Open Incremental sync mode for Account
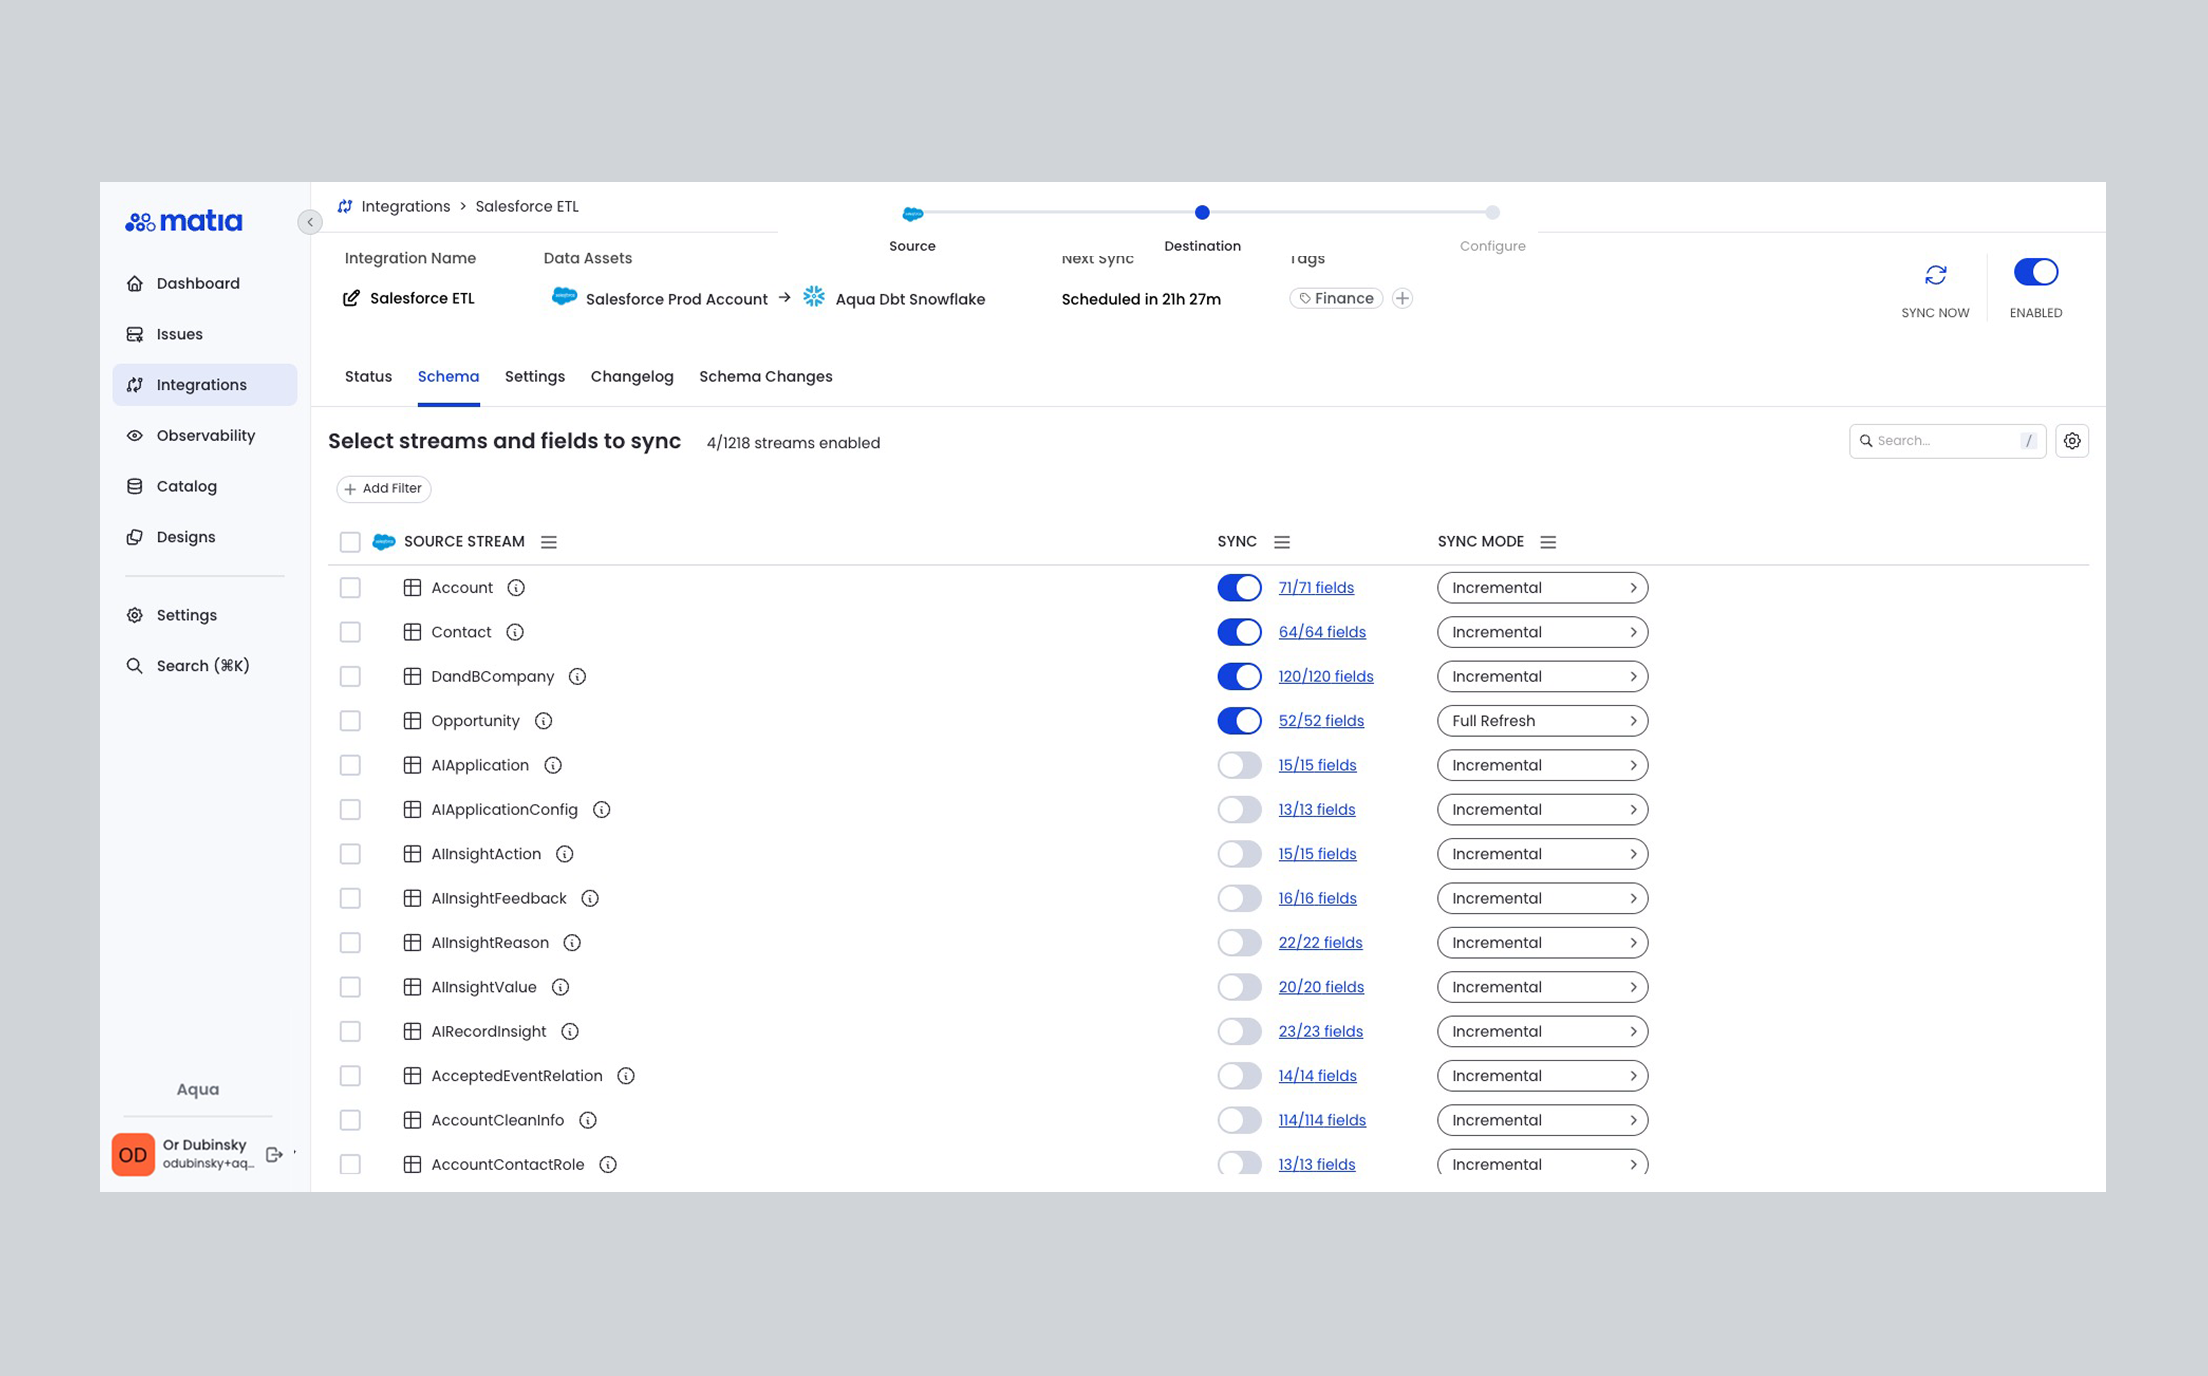This screenshot has height=1376, width=2208. 1542,587
